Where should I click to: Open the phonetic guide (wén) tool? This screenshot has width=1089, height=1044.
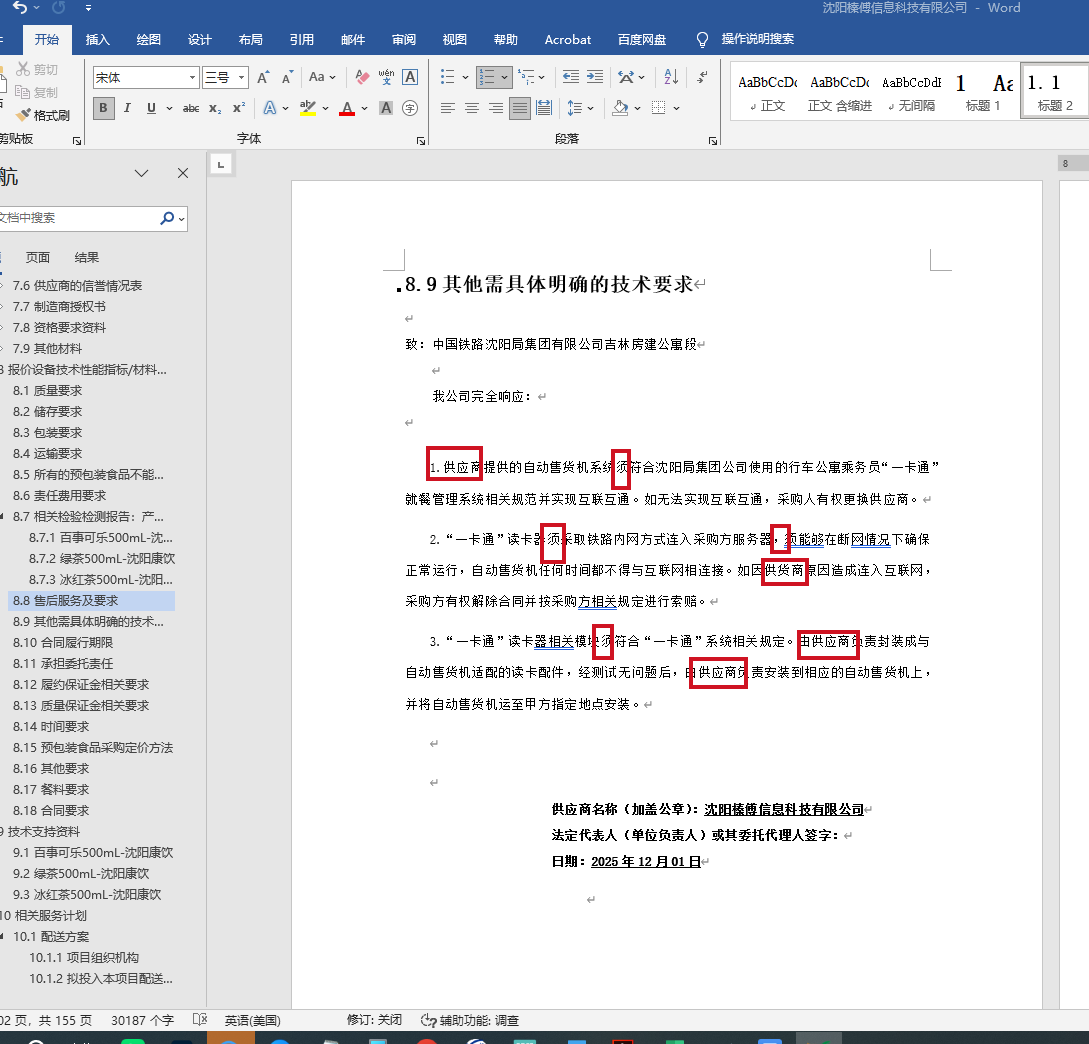(x=386, y=77)
